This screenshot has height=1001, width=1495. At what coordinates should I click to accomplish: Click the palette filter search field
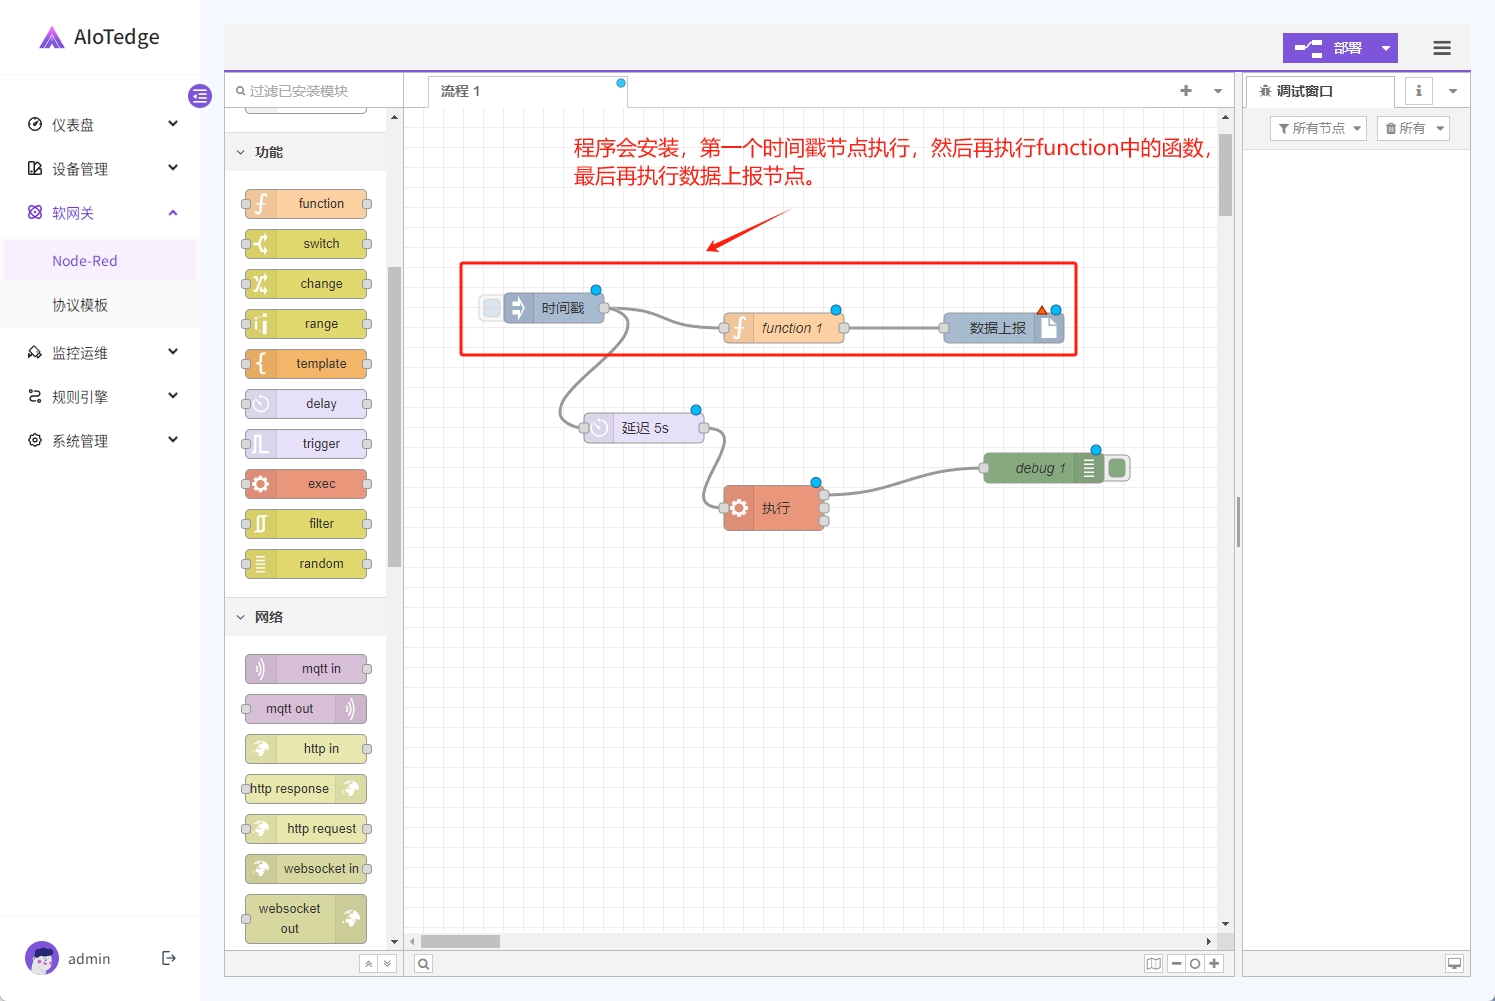click(x=315, y=91)
